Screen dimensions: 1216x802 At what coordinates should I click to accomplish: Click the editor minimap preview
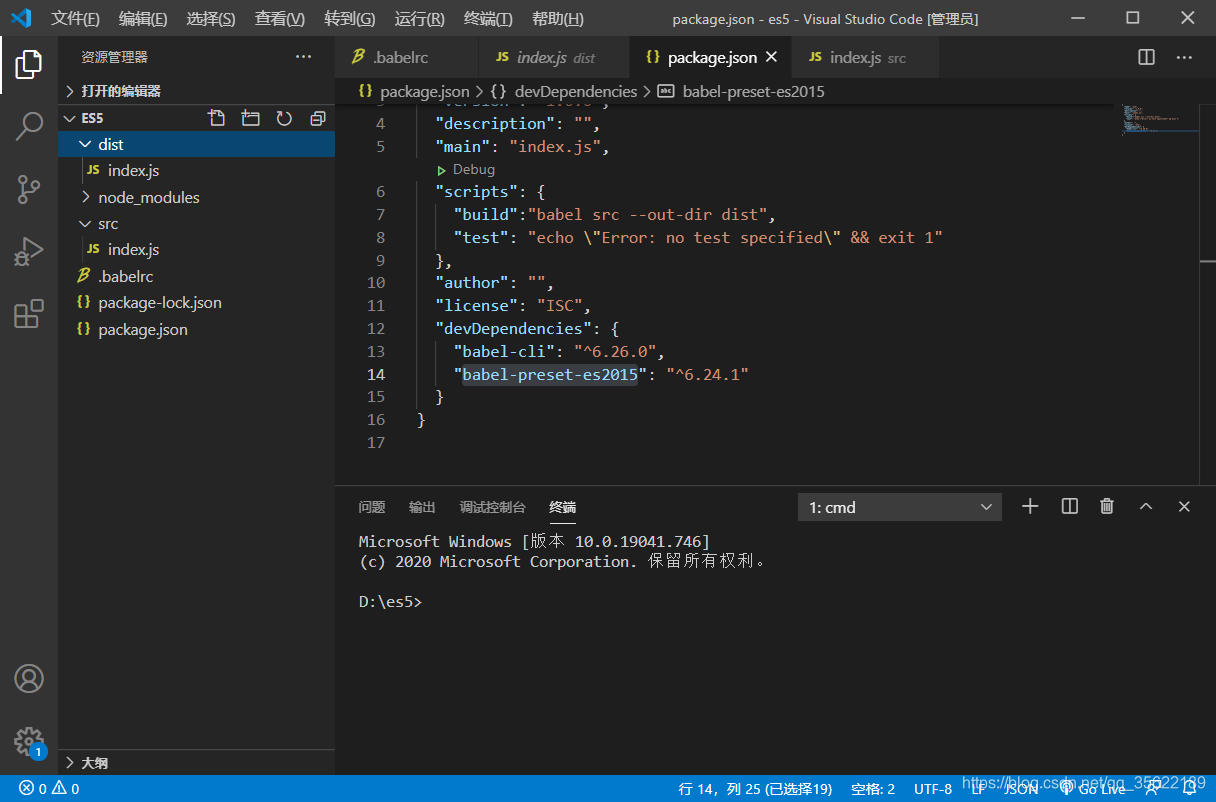point(1158,118)
